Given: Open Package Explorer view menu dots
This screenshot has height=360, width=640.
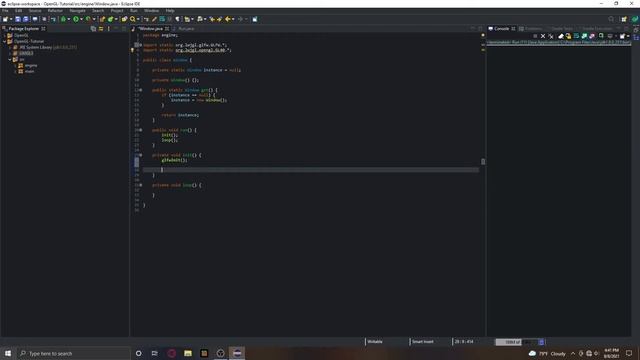Looking at the screenshot, I should 109,29.
